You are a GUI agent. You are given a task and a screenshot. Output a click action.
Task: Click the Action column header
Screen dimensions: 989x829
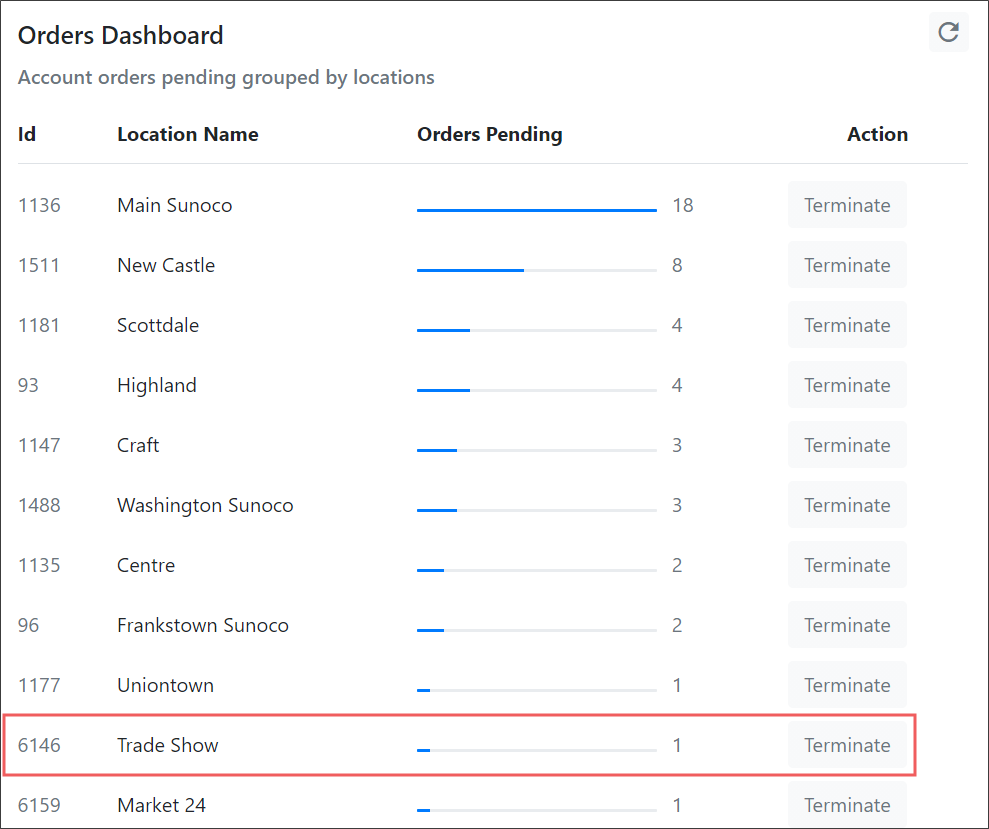pos(877,134)
